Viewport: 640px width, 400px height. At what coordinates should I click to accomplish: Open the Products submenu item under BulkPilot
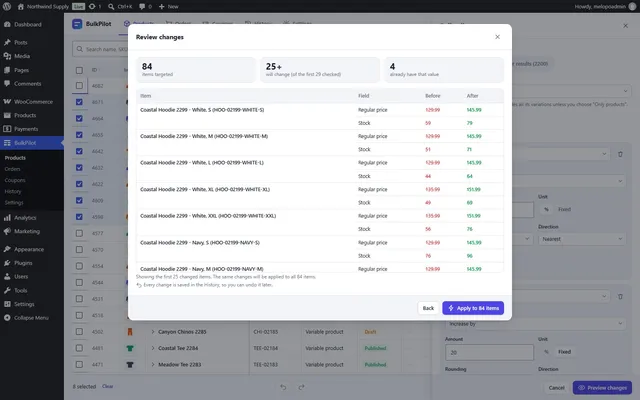point(15,158)
